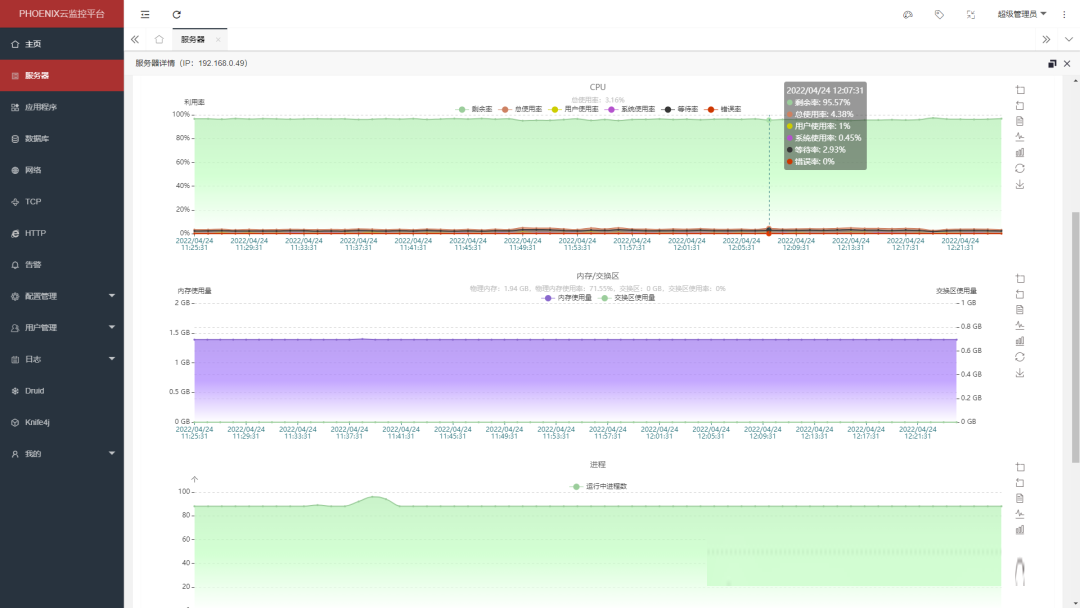Click the refresh icon in top toolbar
Viewport: 1080px width, 608px height.
[x=177, y=15]
